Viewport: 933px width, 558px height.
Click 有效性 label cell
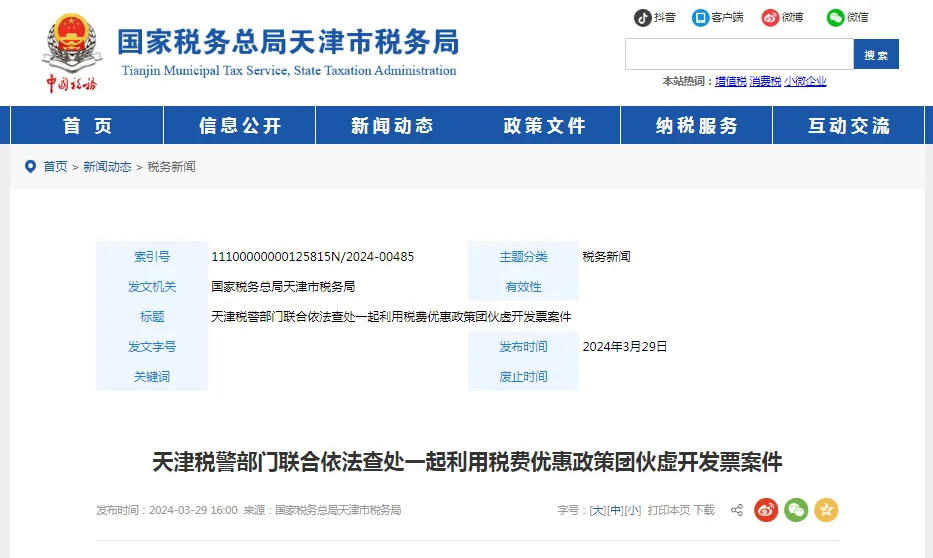coord(523,286)
